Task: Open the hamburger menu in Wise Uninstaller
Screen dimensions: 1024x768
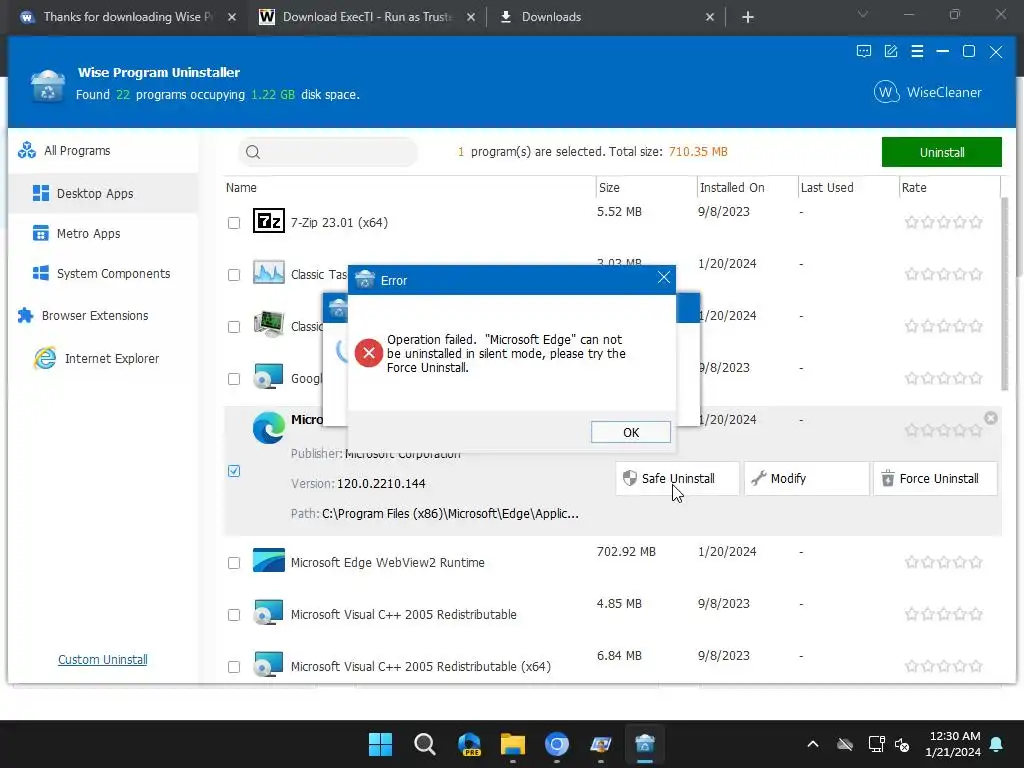Action: point(917,52)
